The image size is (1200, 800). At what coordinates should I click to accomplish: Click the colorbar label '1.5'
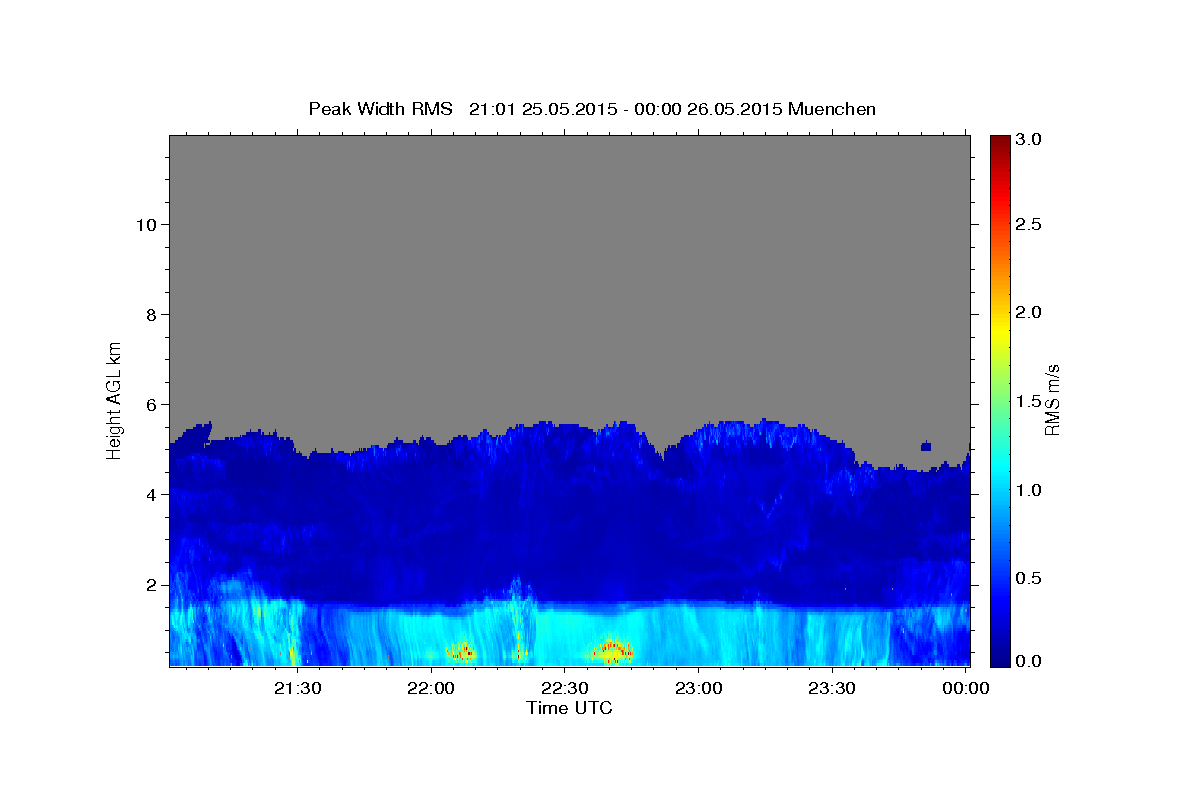click(1029, 401)
